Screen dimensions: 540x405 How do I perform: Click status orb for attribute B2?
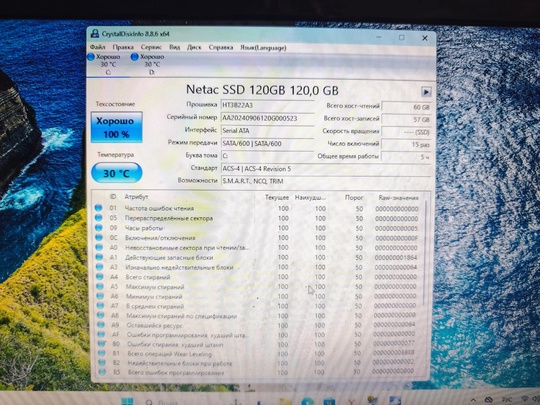point(102,362)
